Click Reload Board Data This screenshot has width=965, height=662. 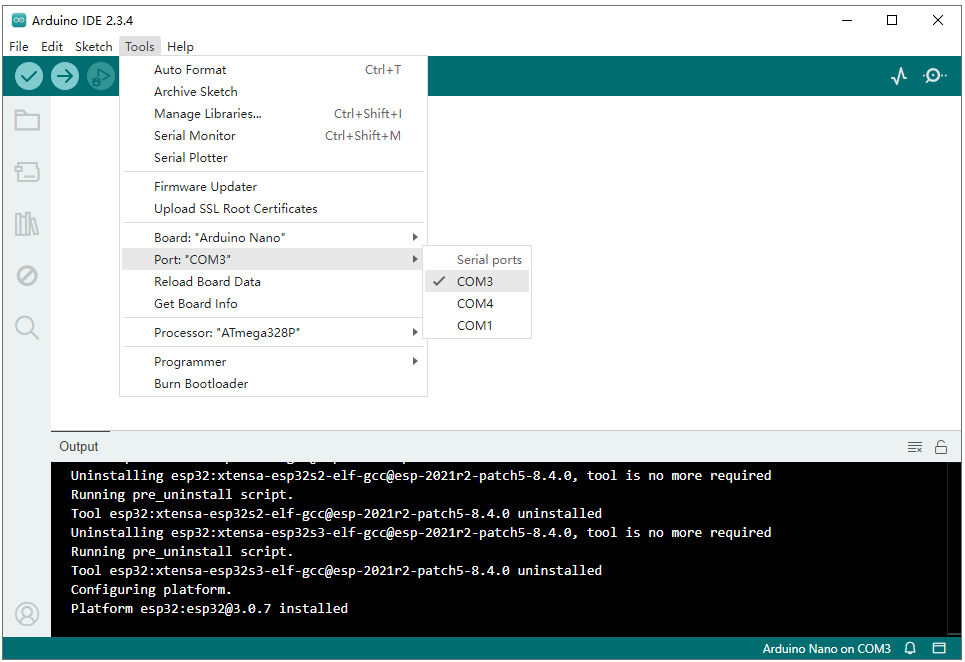click(x=273, y=281)
